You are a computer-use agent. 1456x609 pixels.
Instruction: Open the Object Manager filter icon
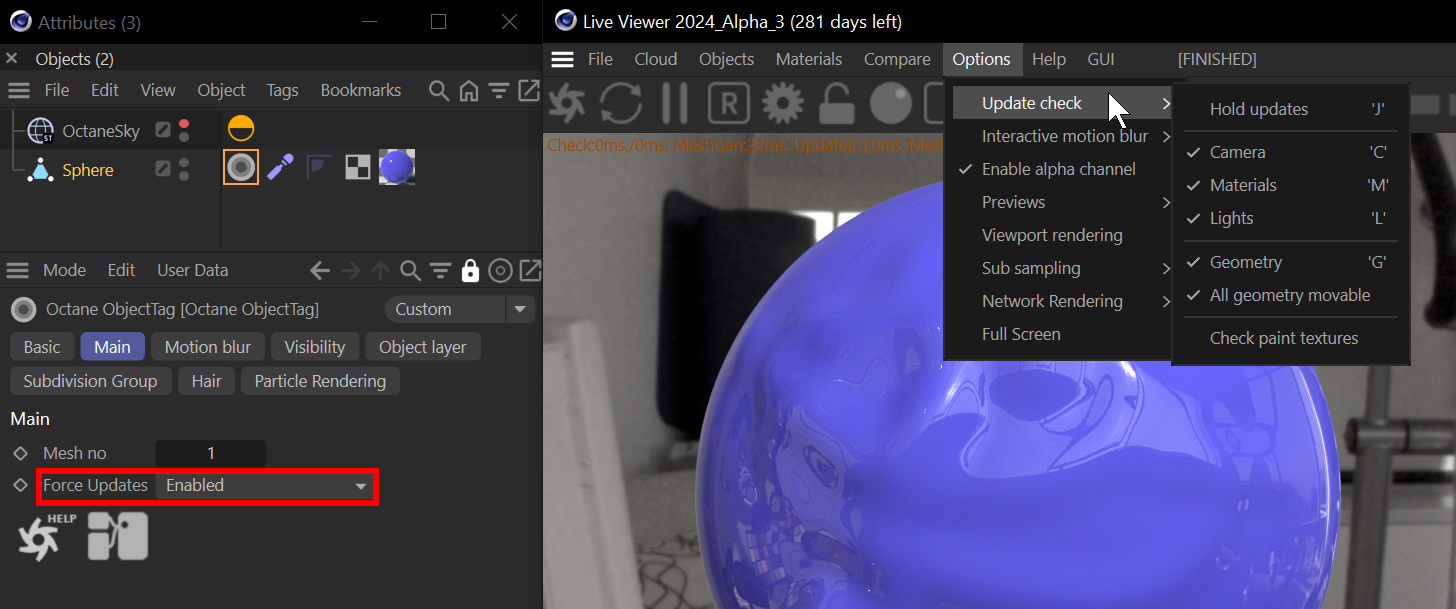pos(498,90)
